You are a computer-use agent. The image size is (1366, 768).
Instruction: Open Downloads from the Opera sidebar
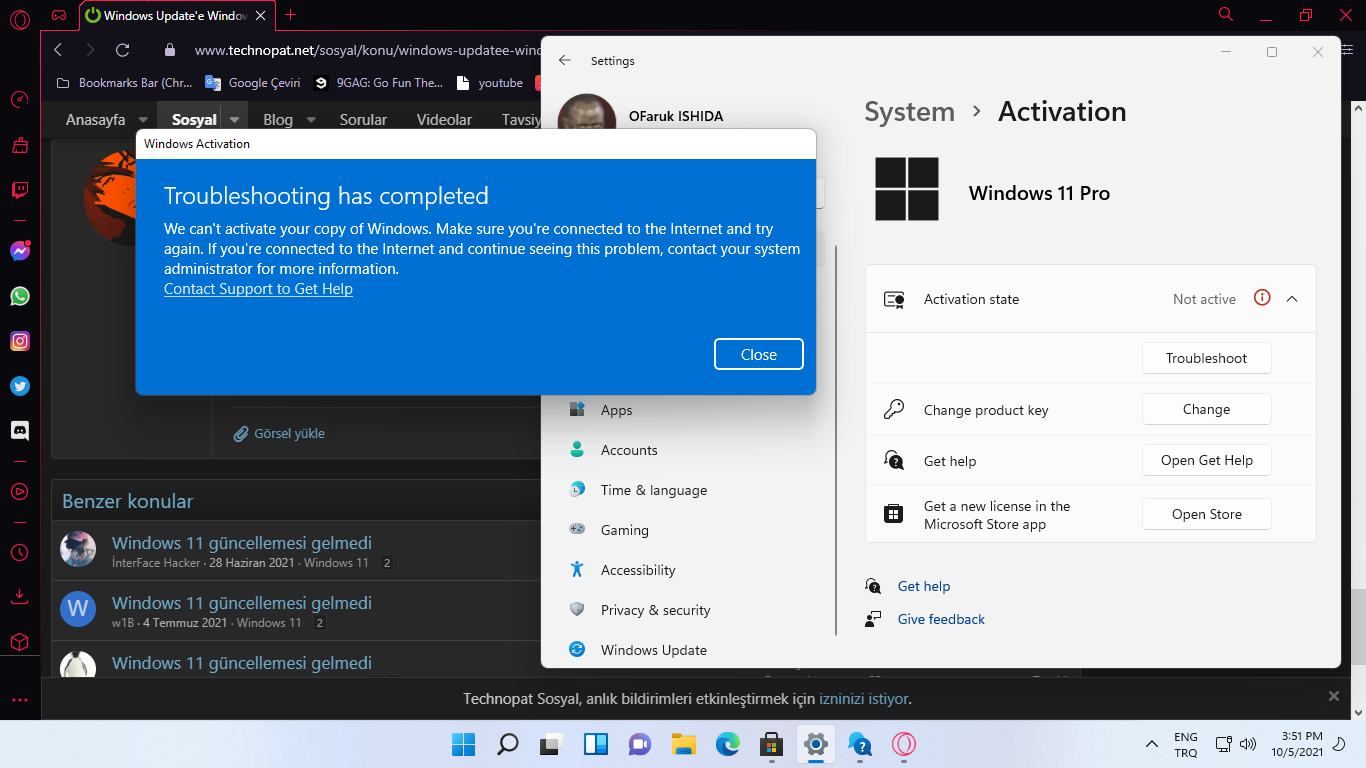(x=20, y=597)
